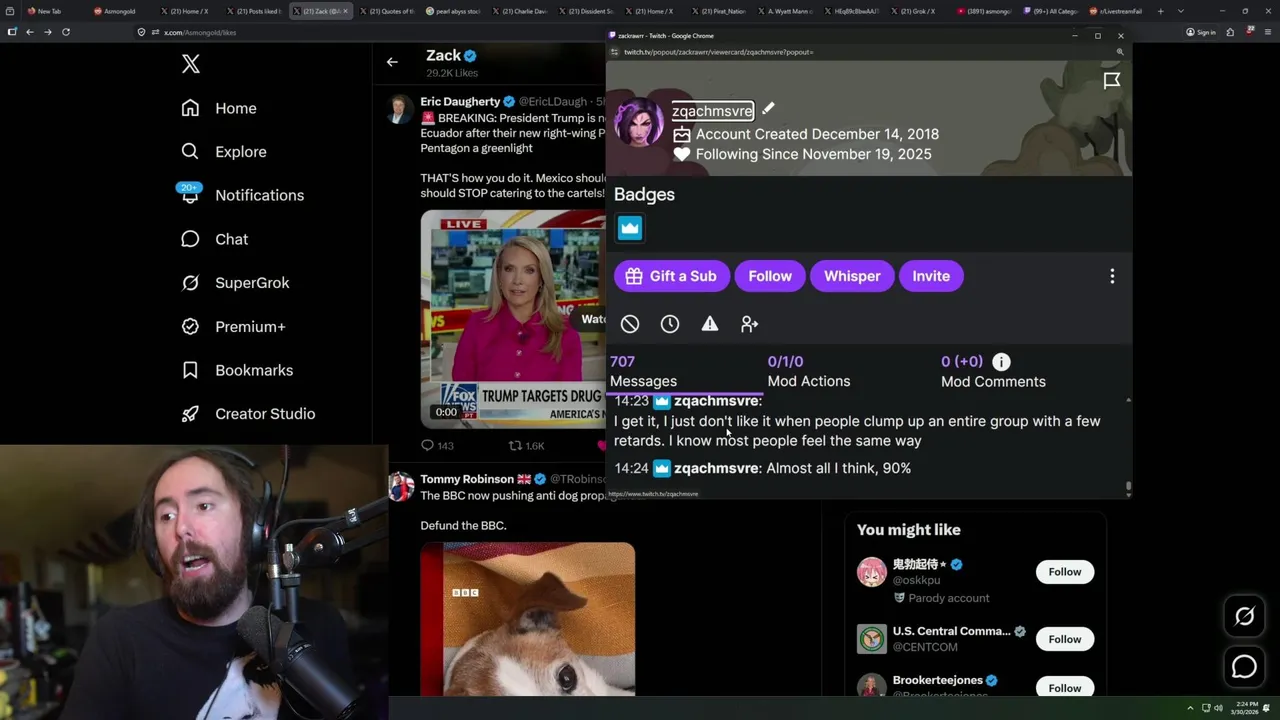This screenshot has height=720, width=1280.
Task: Click browser back navigation arrow
Action: coord(30,32)
